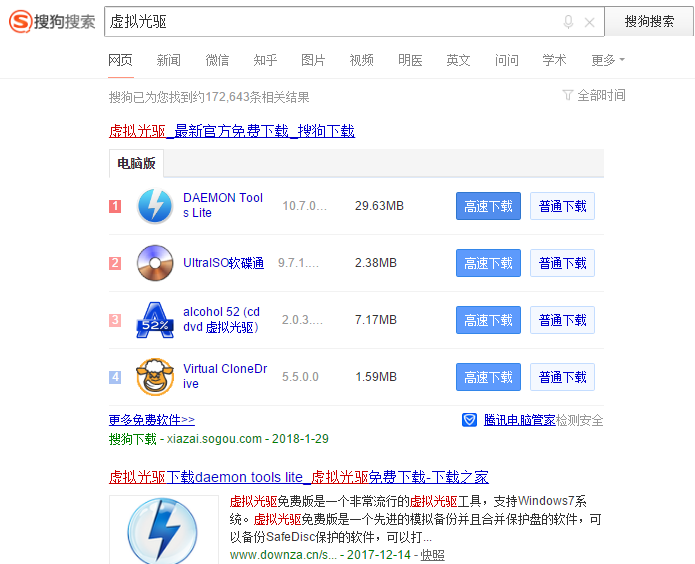The height and width of the screenshot is (564, 695).
Task: Click the UltraISO disc icon
Action: click(155, 263)
